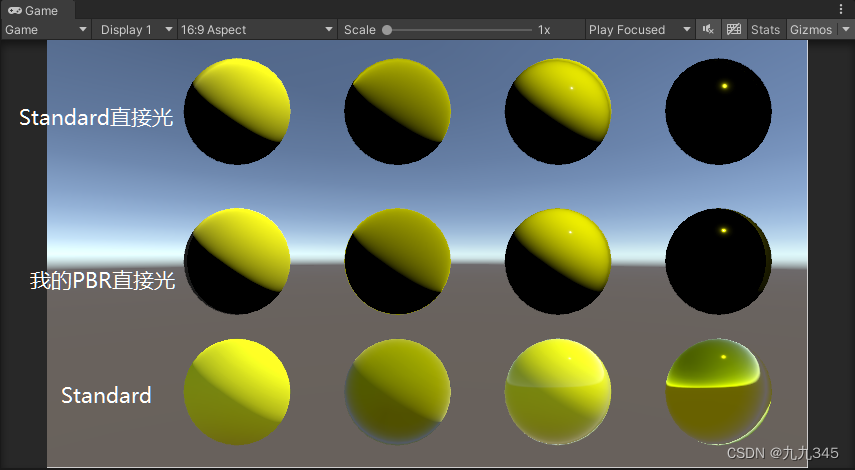
Task: Click the game controller icon on Game tab
Action: tap(15, 10)
